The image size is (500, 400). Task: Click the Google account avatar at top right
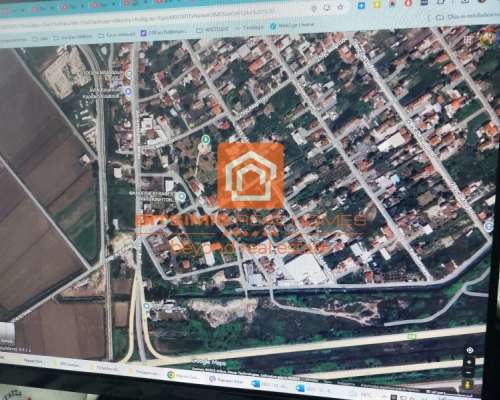pyautogui.click(x=488, y=37)
